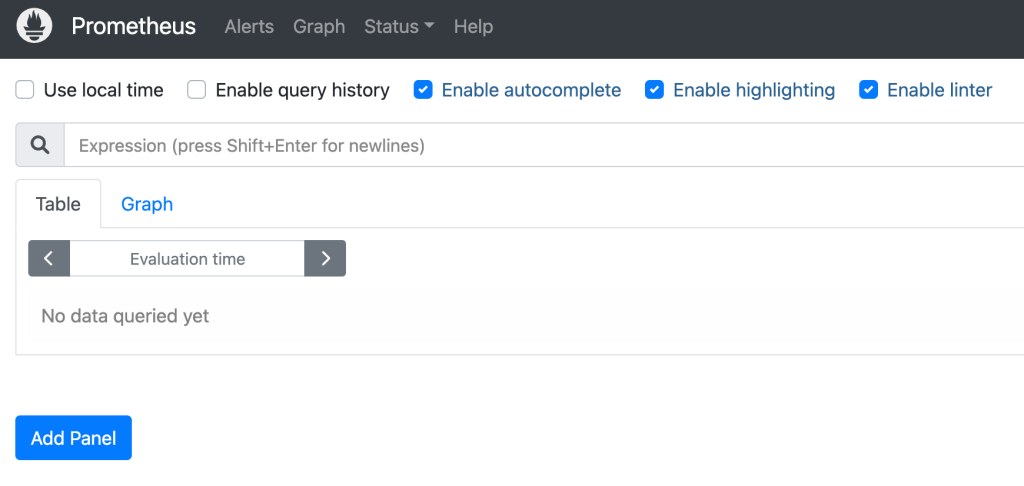Step evaluation time forward with right chevron
1024x486 pixels.
click(325, 258)
